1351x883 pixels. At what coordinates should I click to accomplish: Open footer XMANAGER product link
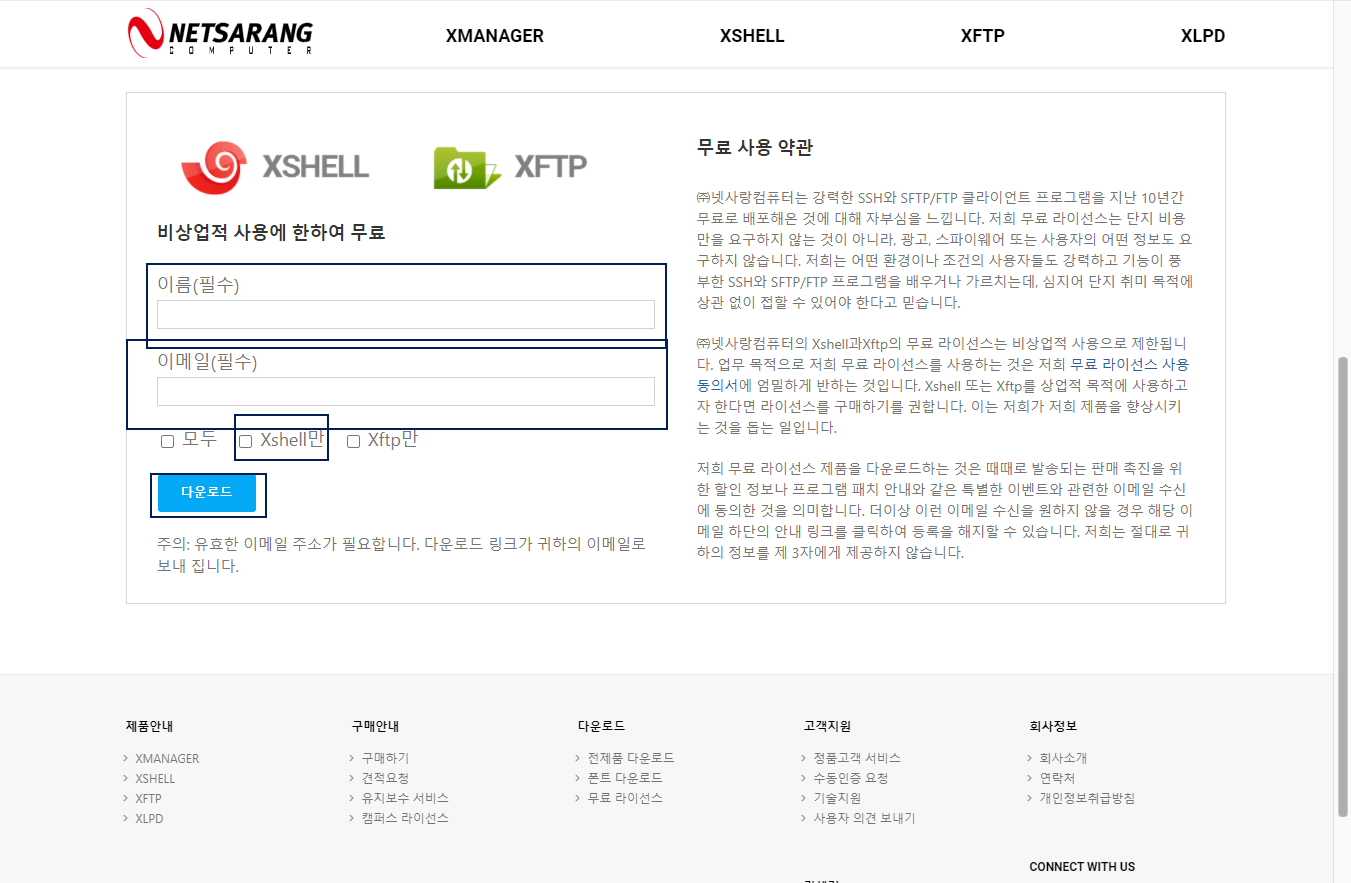(x=167, y=758)
